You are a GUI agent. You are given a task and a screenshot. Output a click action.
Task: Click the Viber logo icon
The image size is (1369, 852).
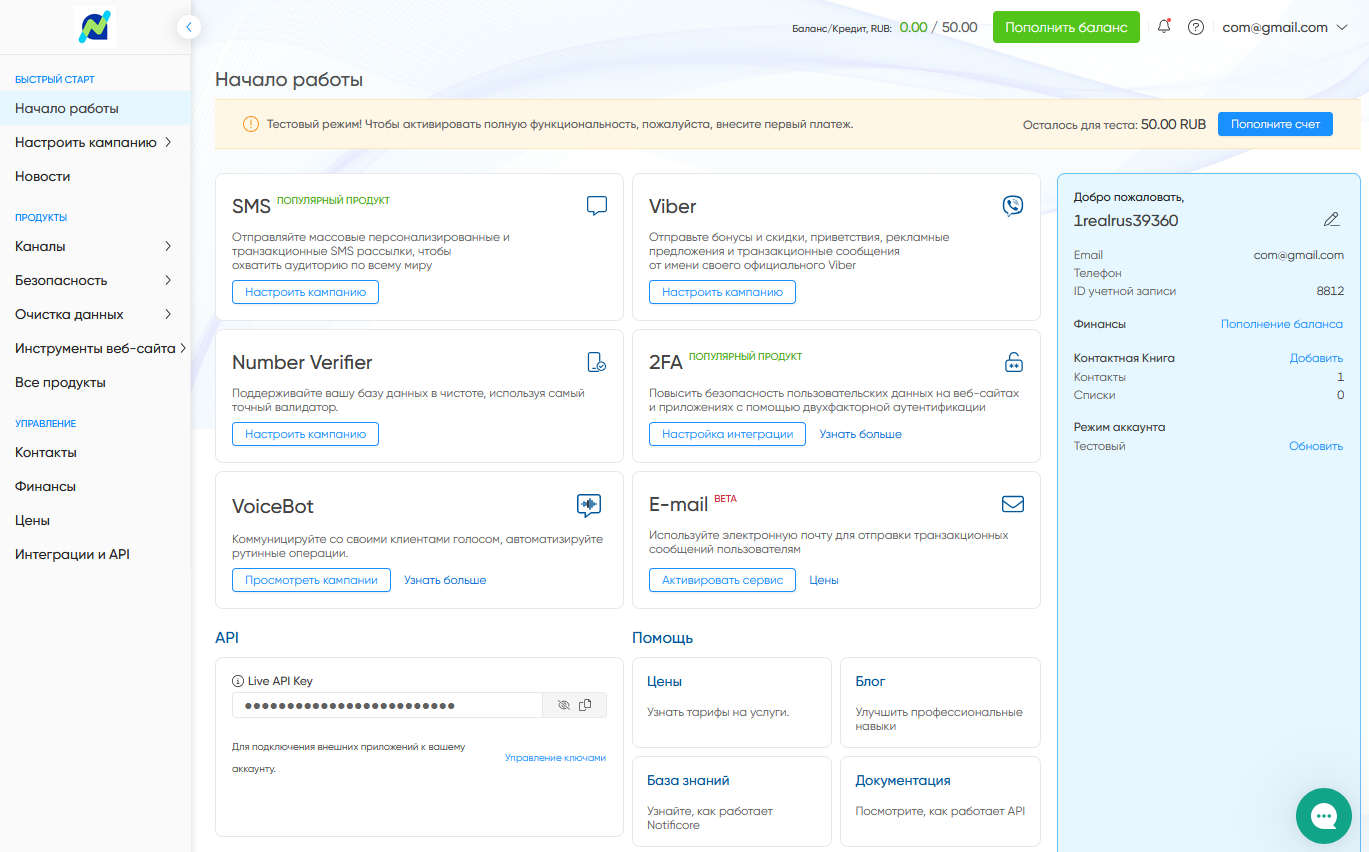[1013, 206]
